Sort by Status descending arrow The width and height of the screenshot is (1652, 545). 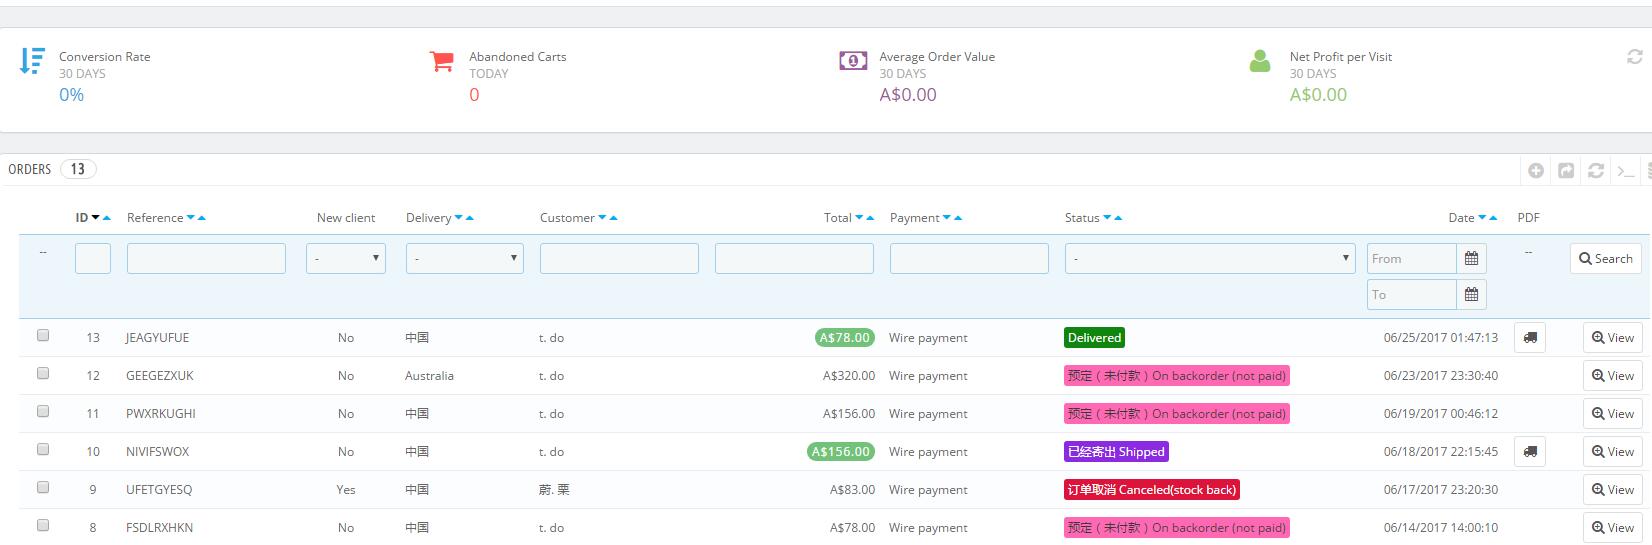(x=1107, y=218)
